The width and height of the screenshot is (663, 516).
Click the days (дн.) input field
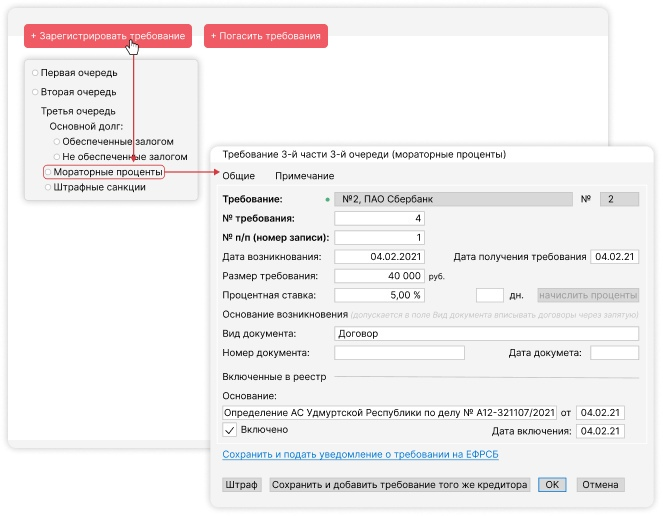click(490, 295)
